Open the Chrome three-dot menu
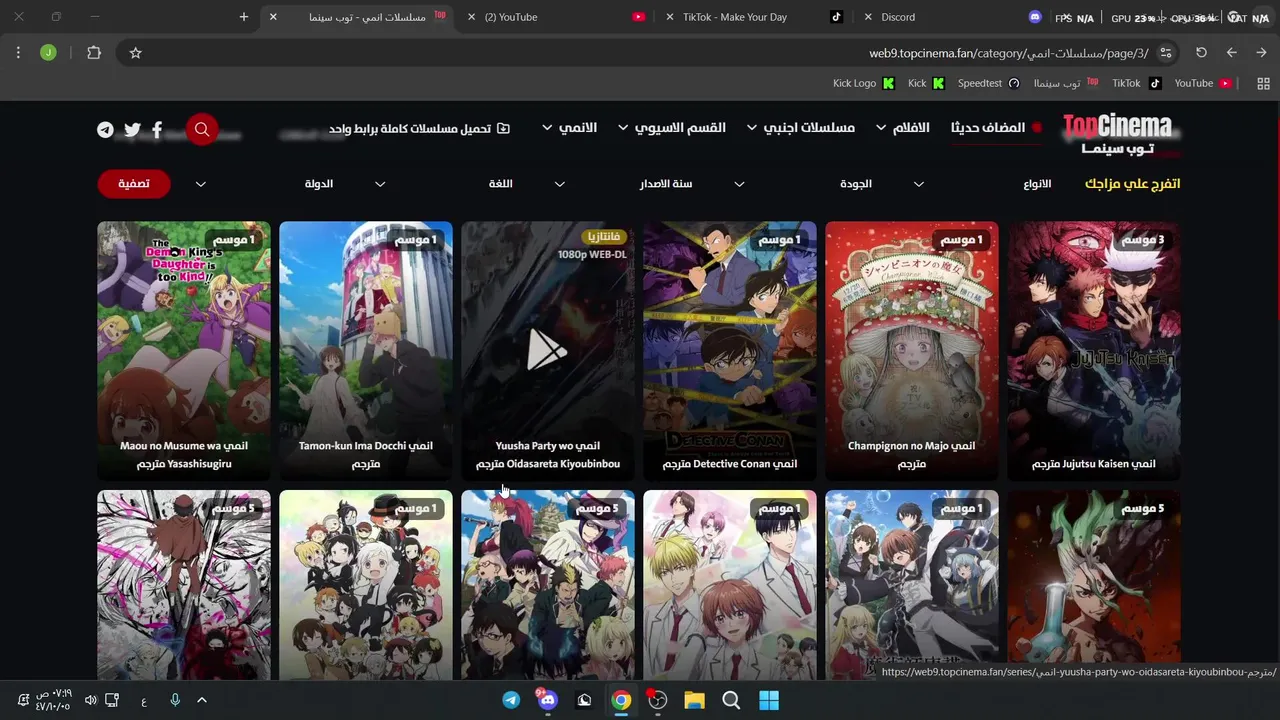This screenshot has width=1280, height=720. pyautogui.click(x=18, y=53)
